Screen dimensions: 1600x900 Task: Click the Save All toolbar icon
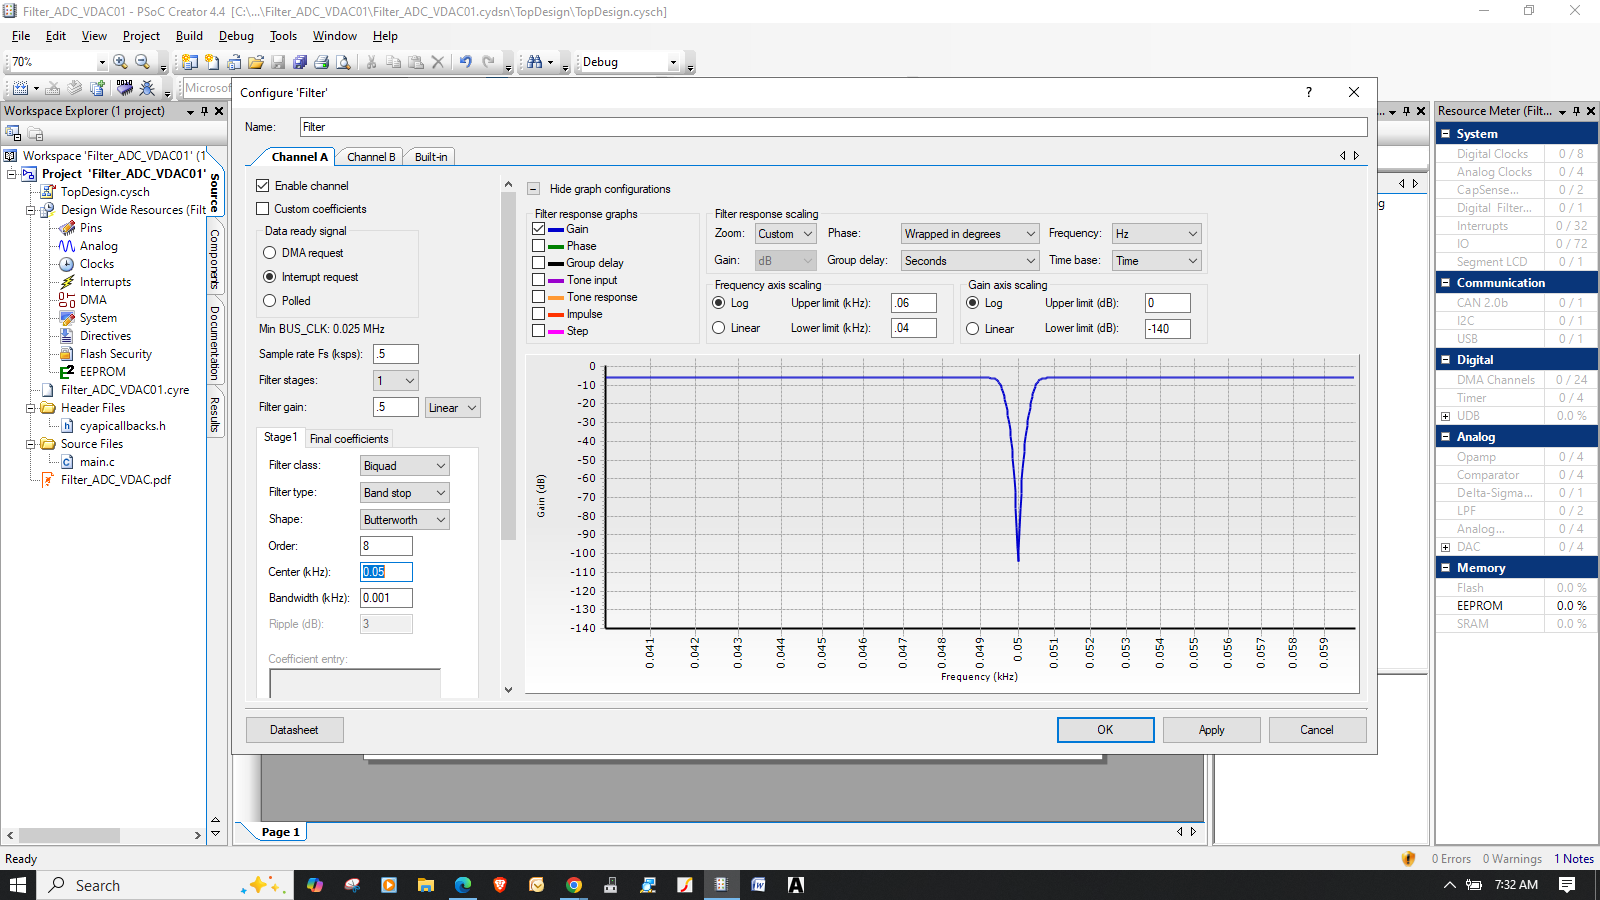click(x=300, y=62)
